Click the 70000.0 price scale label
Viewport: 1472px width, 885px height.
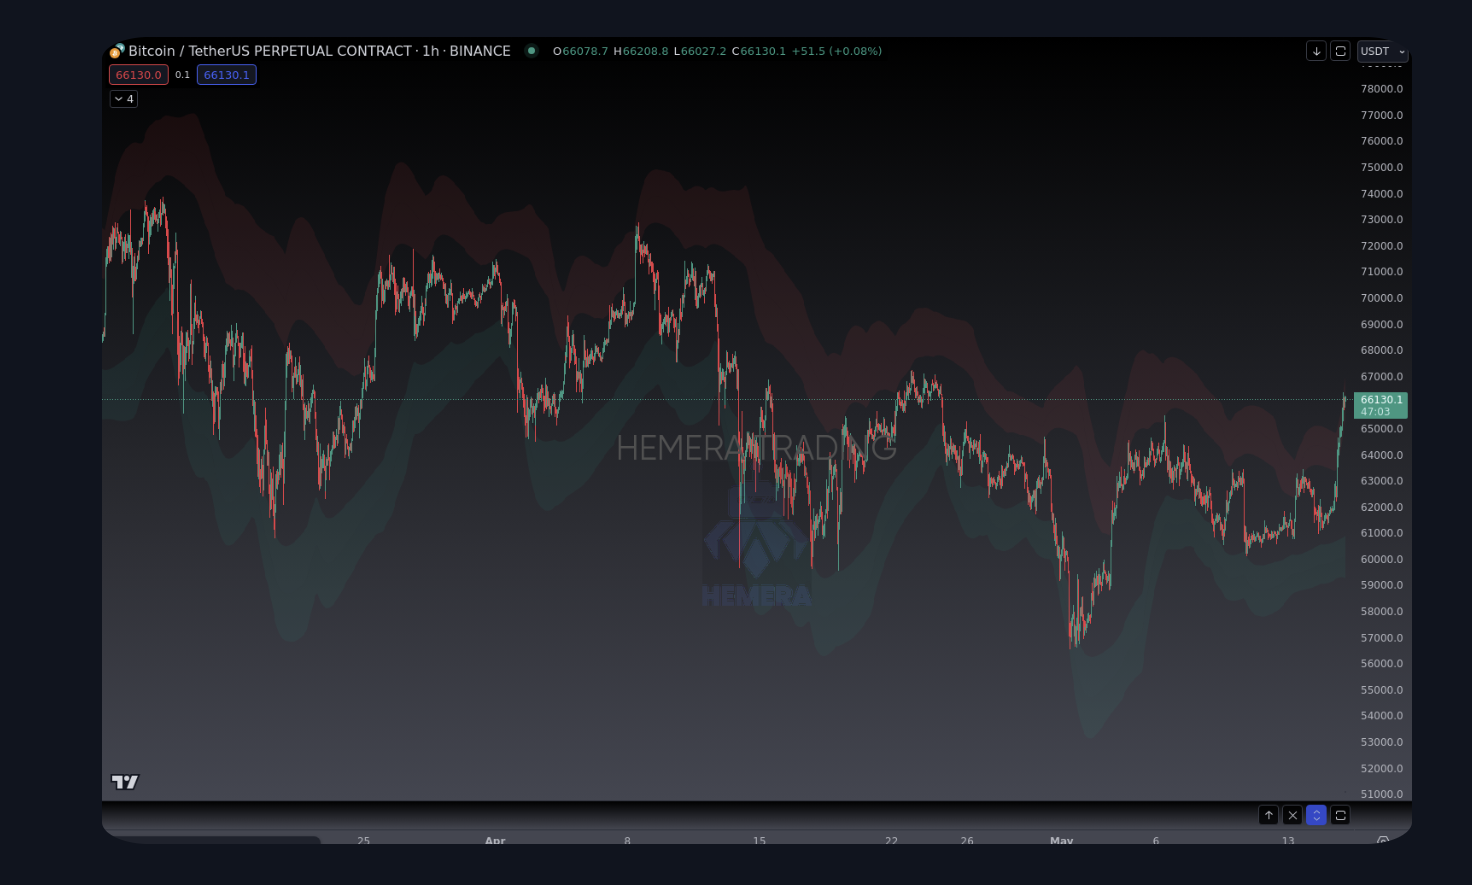[1381, 298]
